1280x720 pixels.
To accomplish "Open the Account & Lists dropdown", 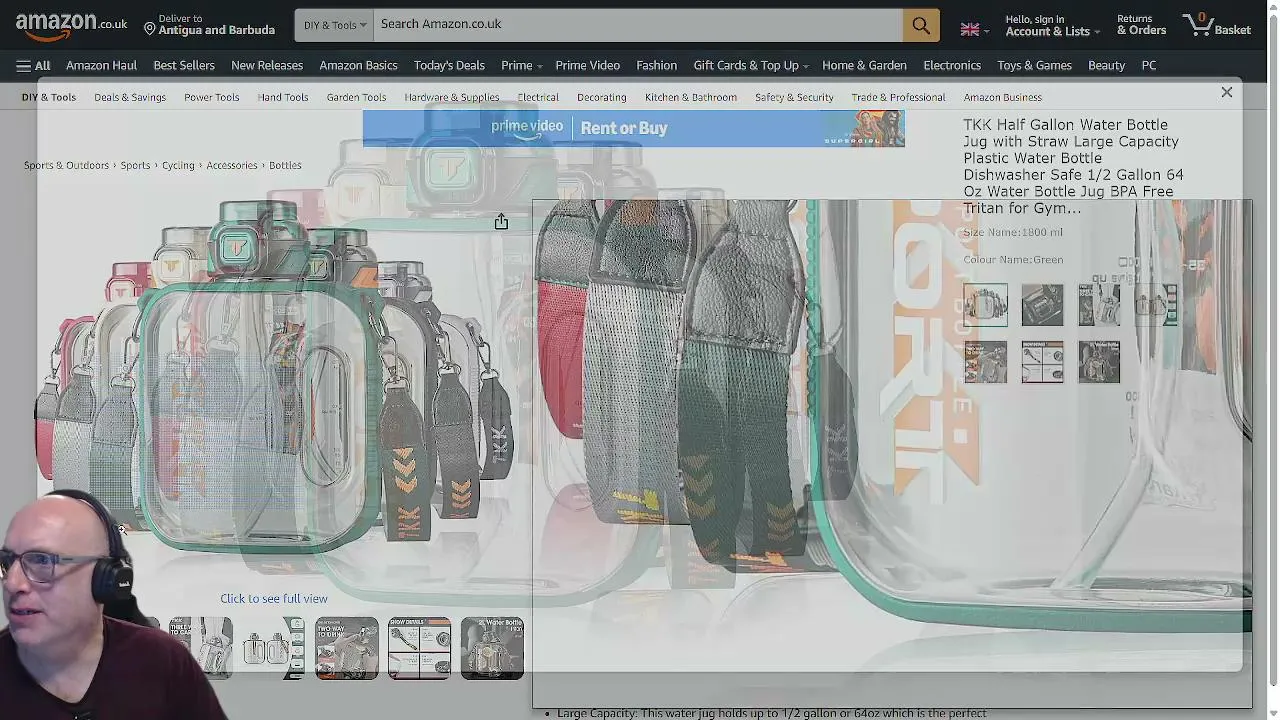I will pyautogui.click(x=1052, y=25).
